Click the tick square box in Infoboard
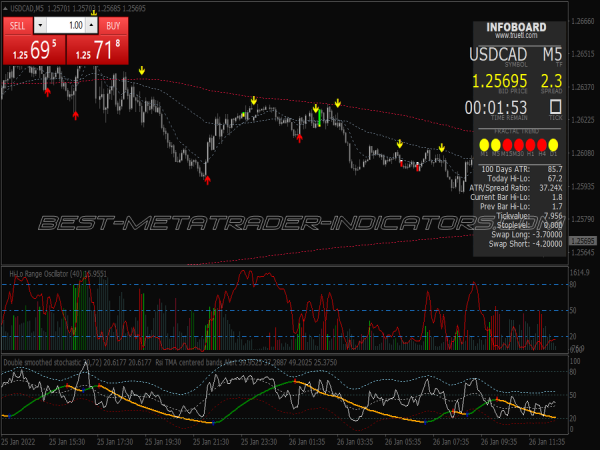Screen dimensions: 600x450 click(555, 105)
